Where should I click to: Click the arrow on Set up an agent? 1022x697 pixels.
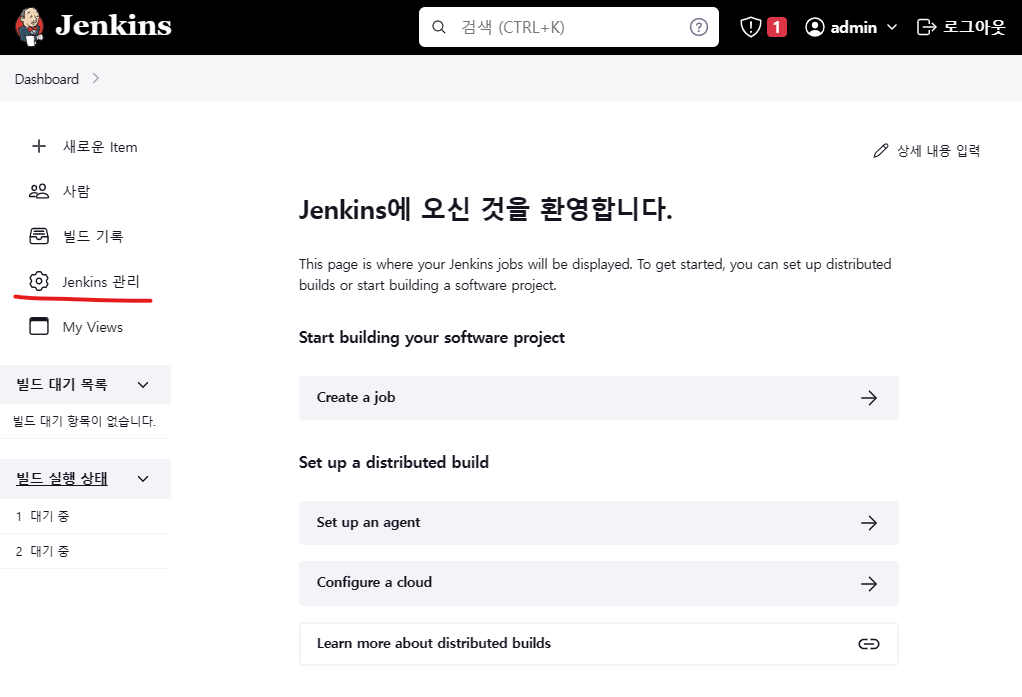click(869, 523)
